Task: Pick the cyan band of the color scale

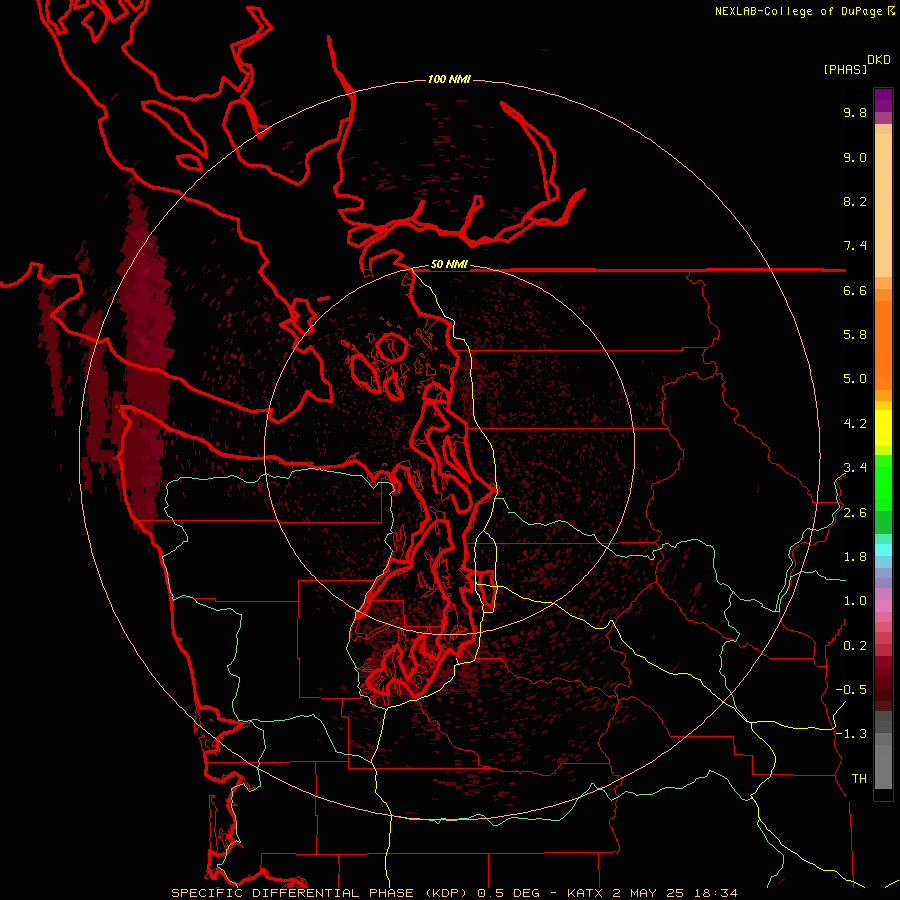Action: pos(883,550)
